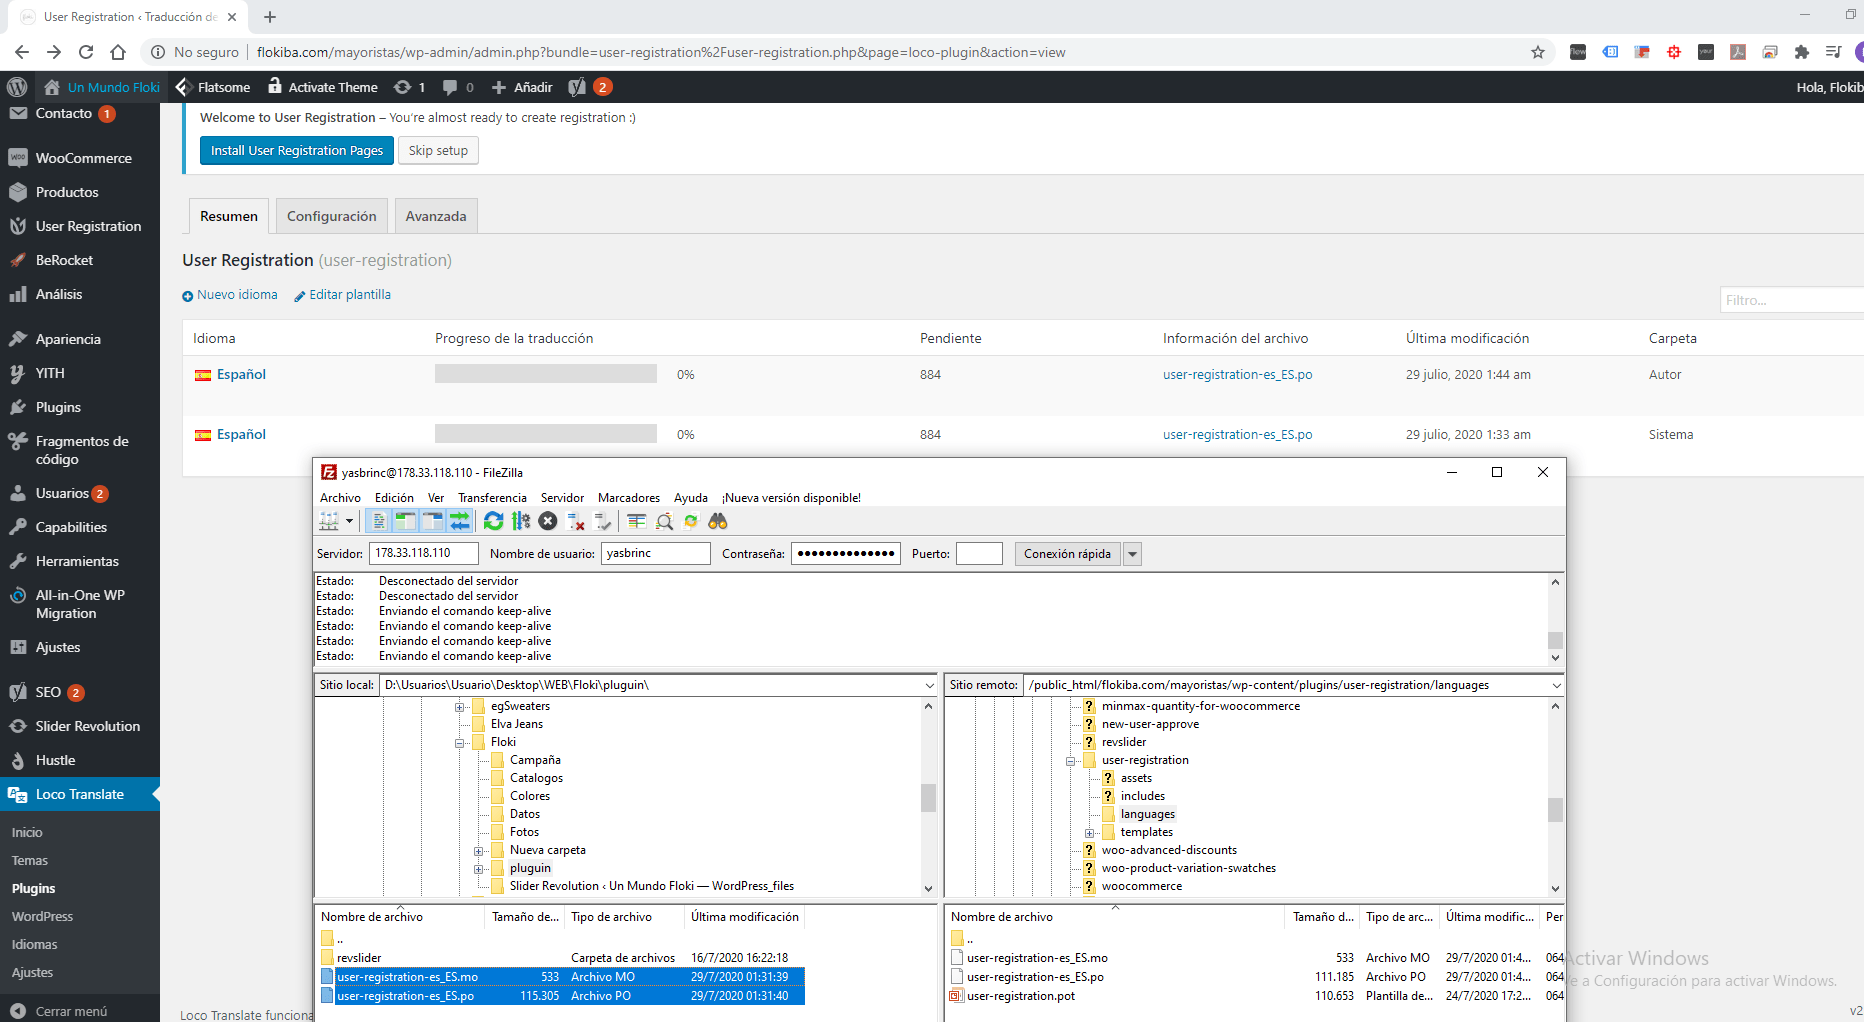Image resolution: width=1864 pixels, height=1022 pixels.
Task: Click FileZilla process queue icon
Action: pyautogui.click(x=521, y=521)
